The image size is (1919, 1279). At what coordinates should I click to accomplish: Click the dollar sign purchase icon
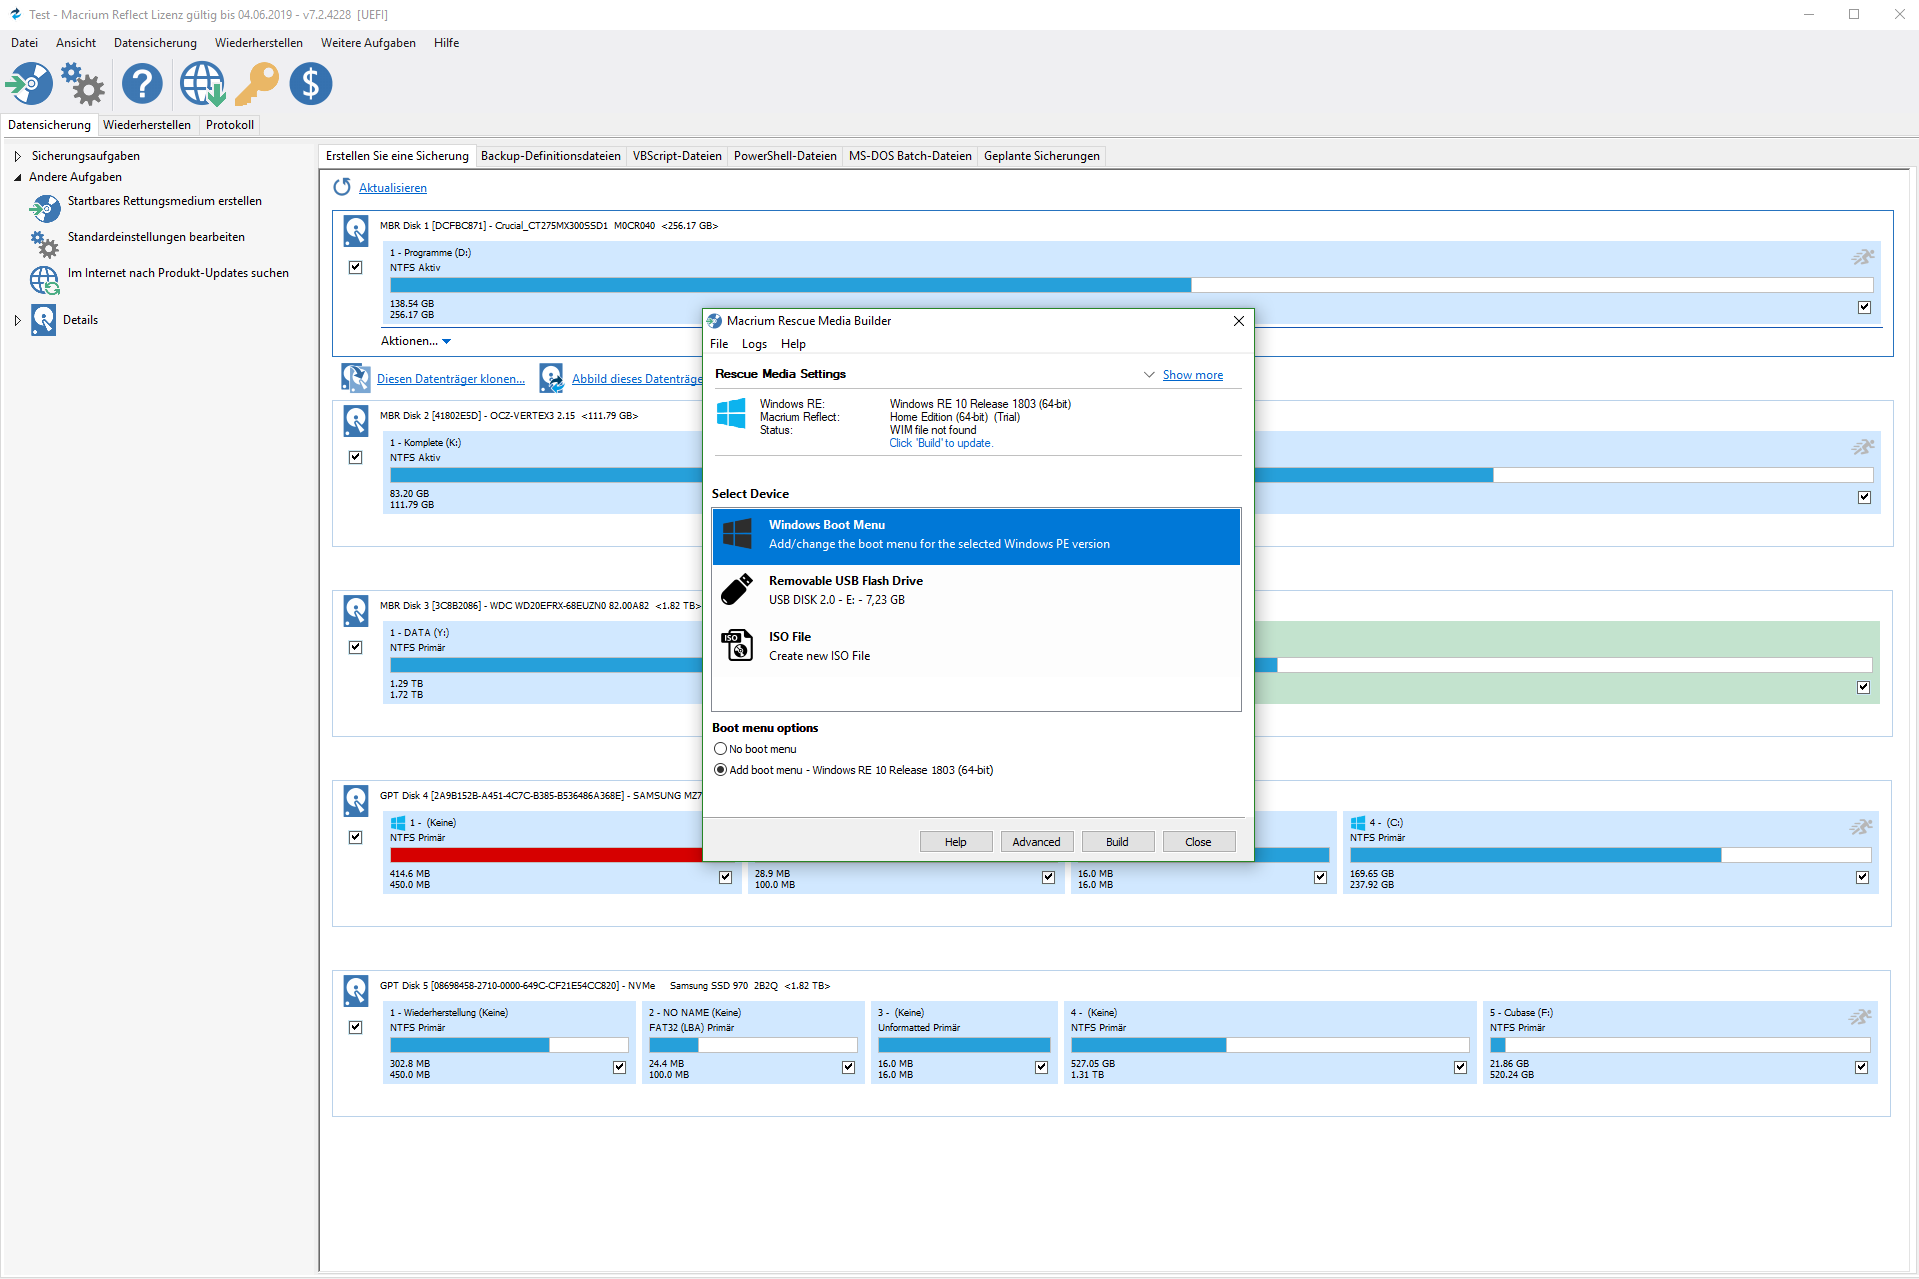click(311, 84)
